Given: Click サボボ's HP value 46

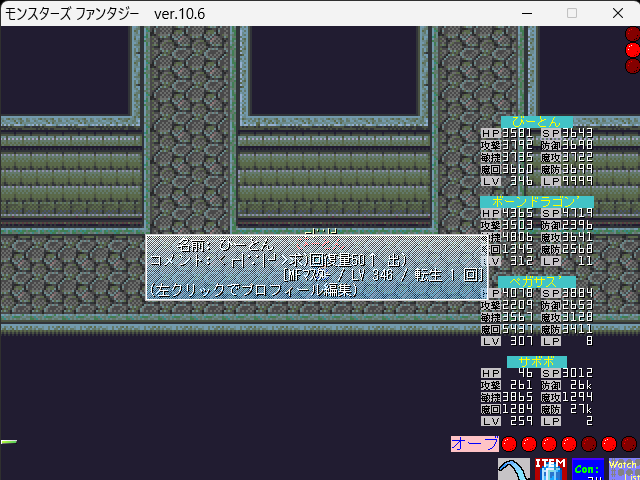Looking at the screenshot, I should 524,373.
